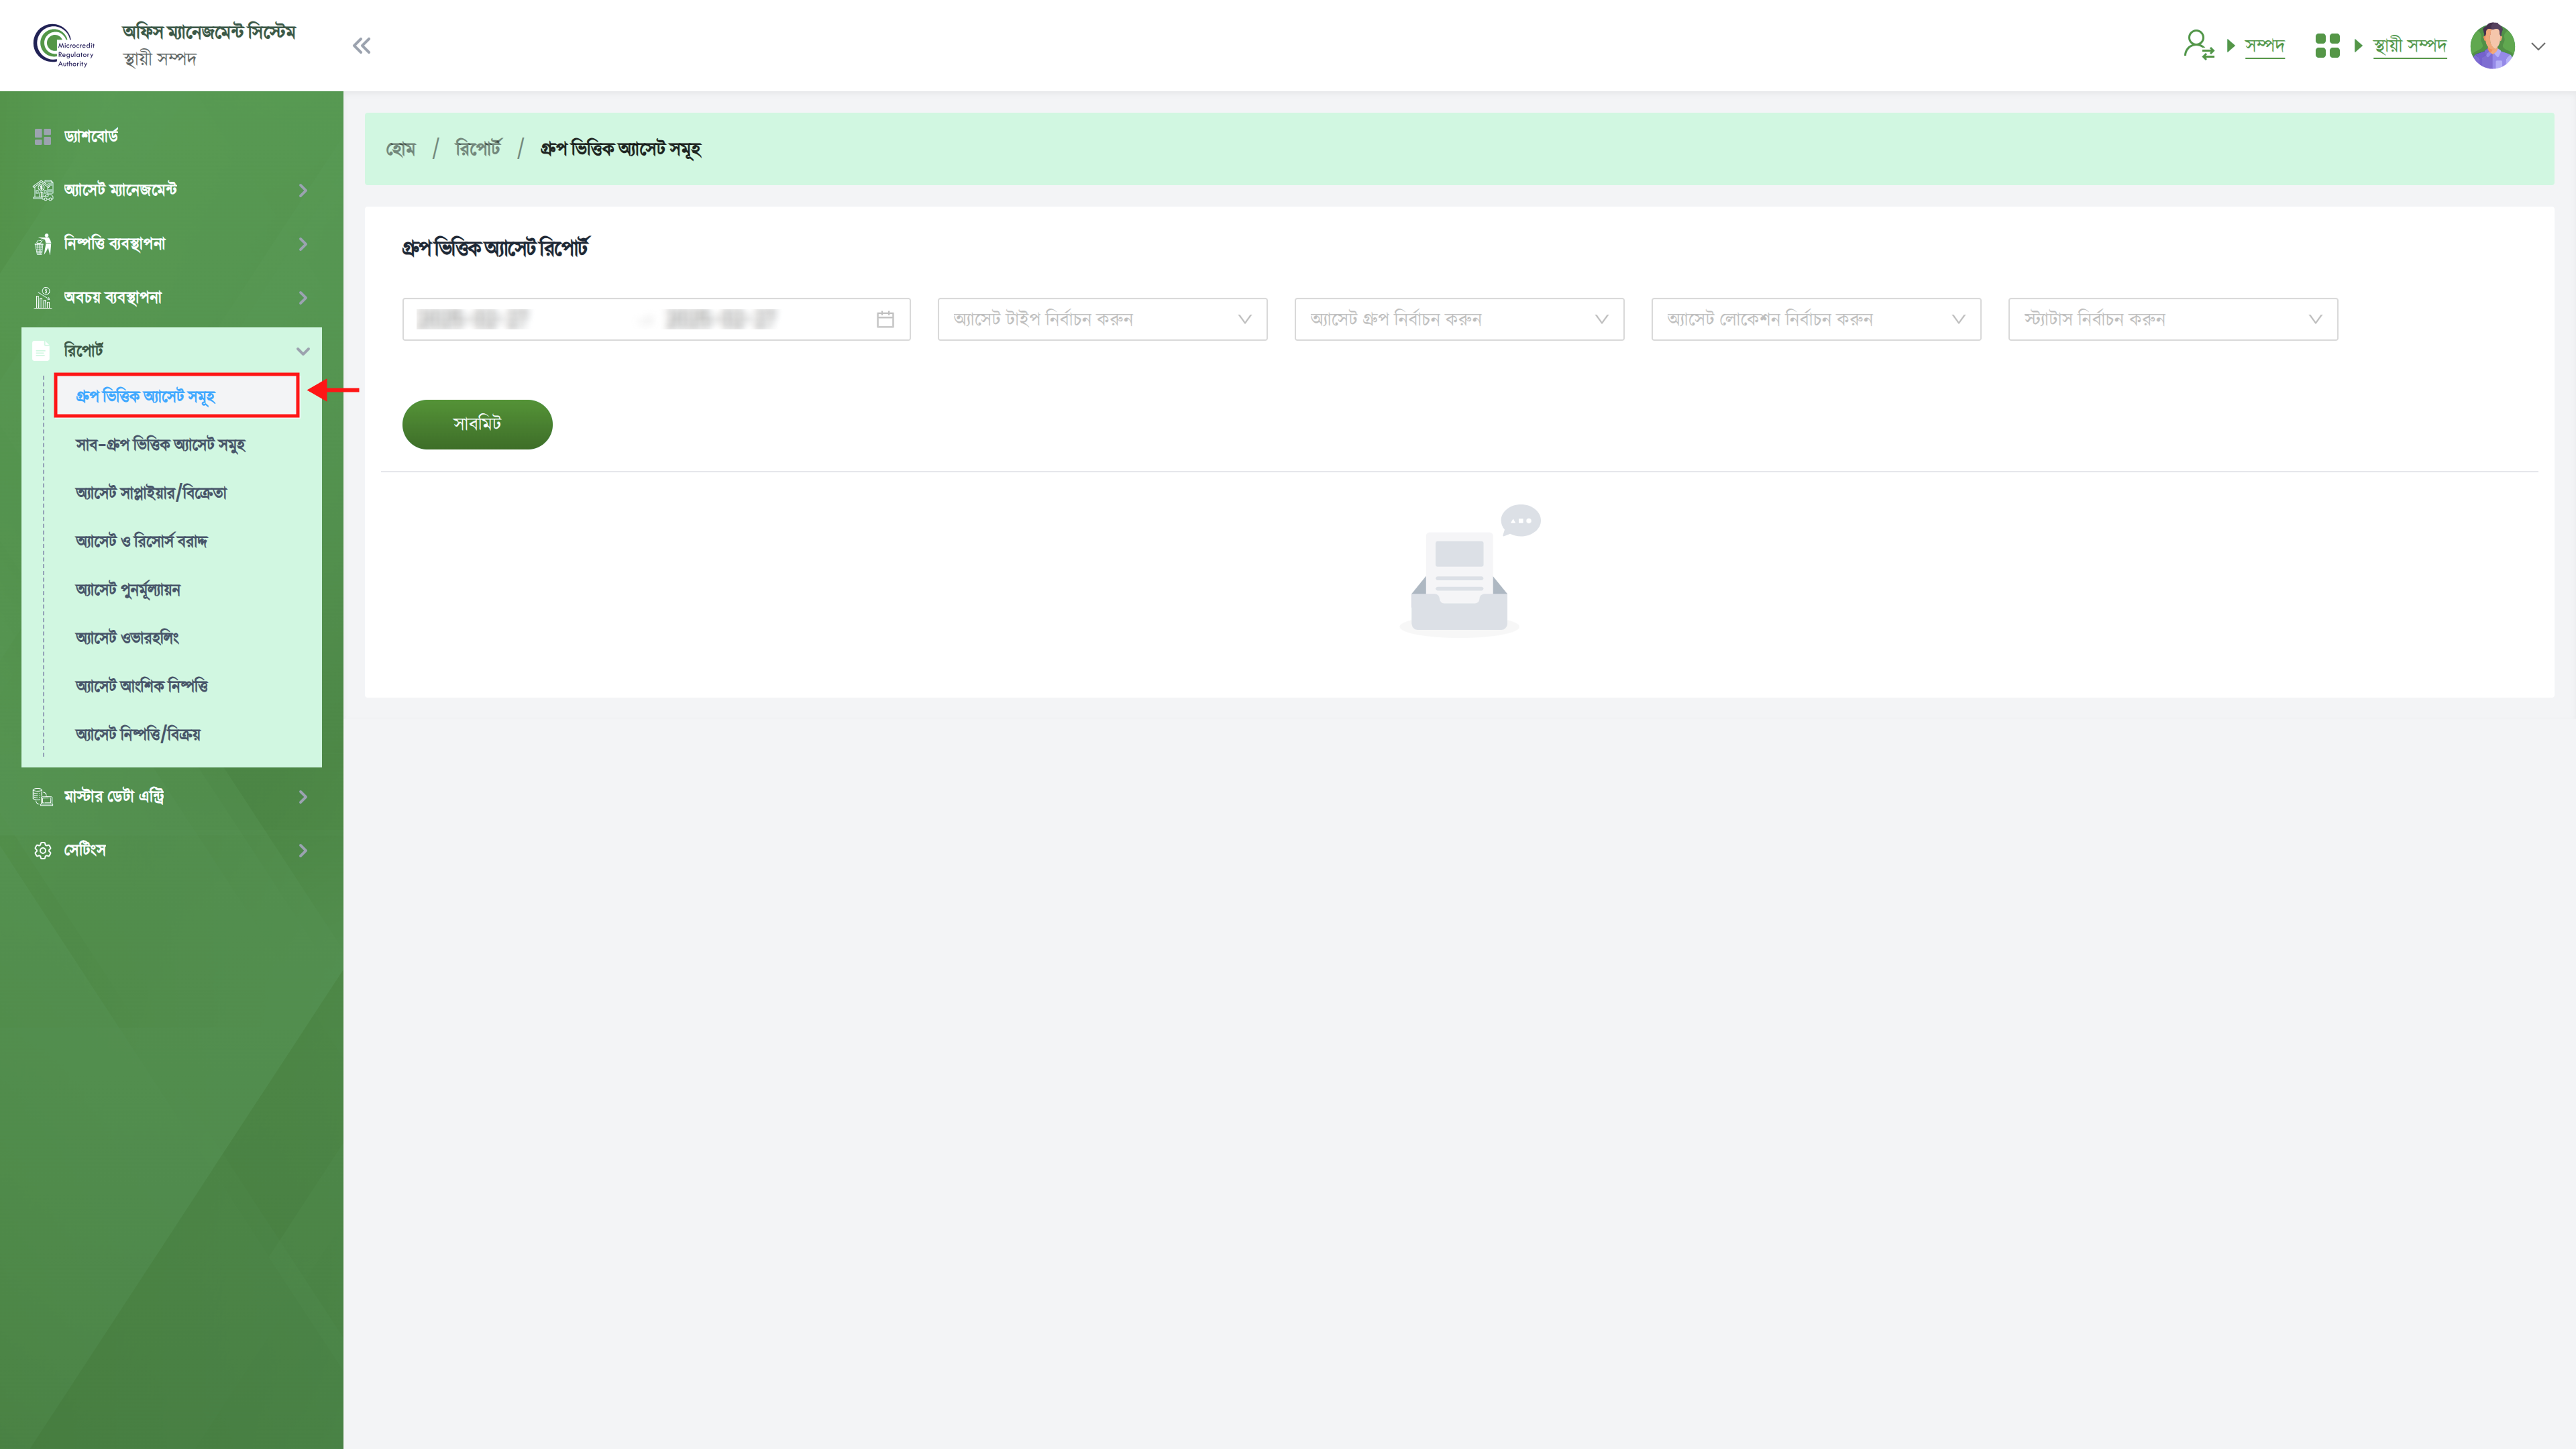Select অ্যাসেট ও রিসোর্স বরাদ্দ submenu item
Viewport: 2576px width, 1449px height.
[x=141, y=541]
